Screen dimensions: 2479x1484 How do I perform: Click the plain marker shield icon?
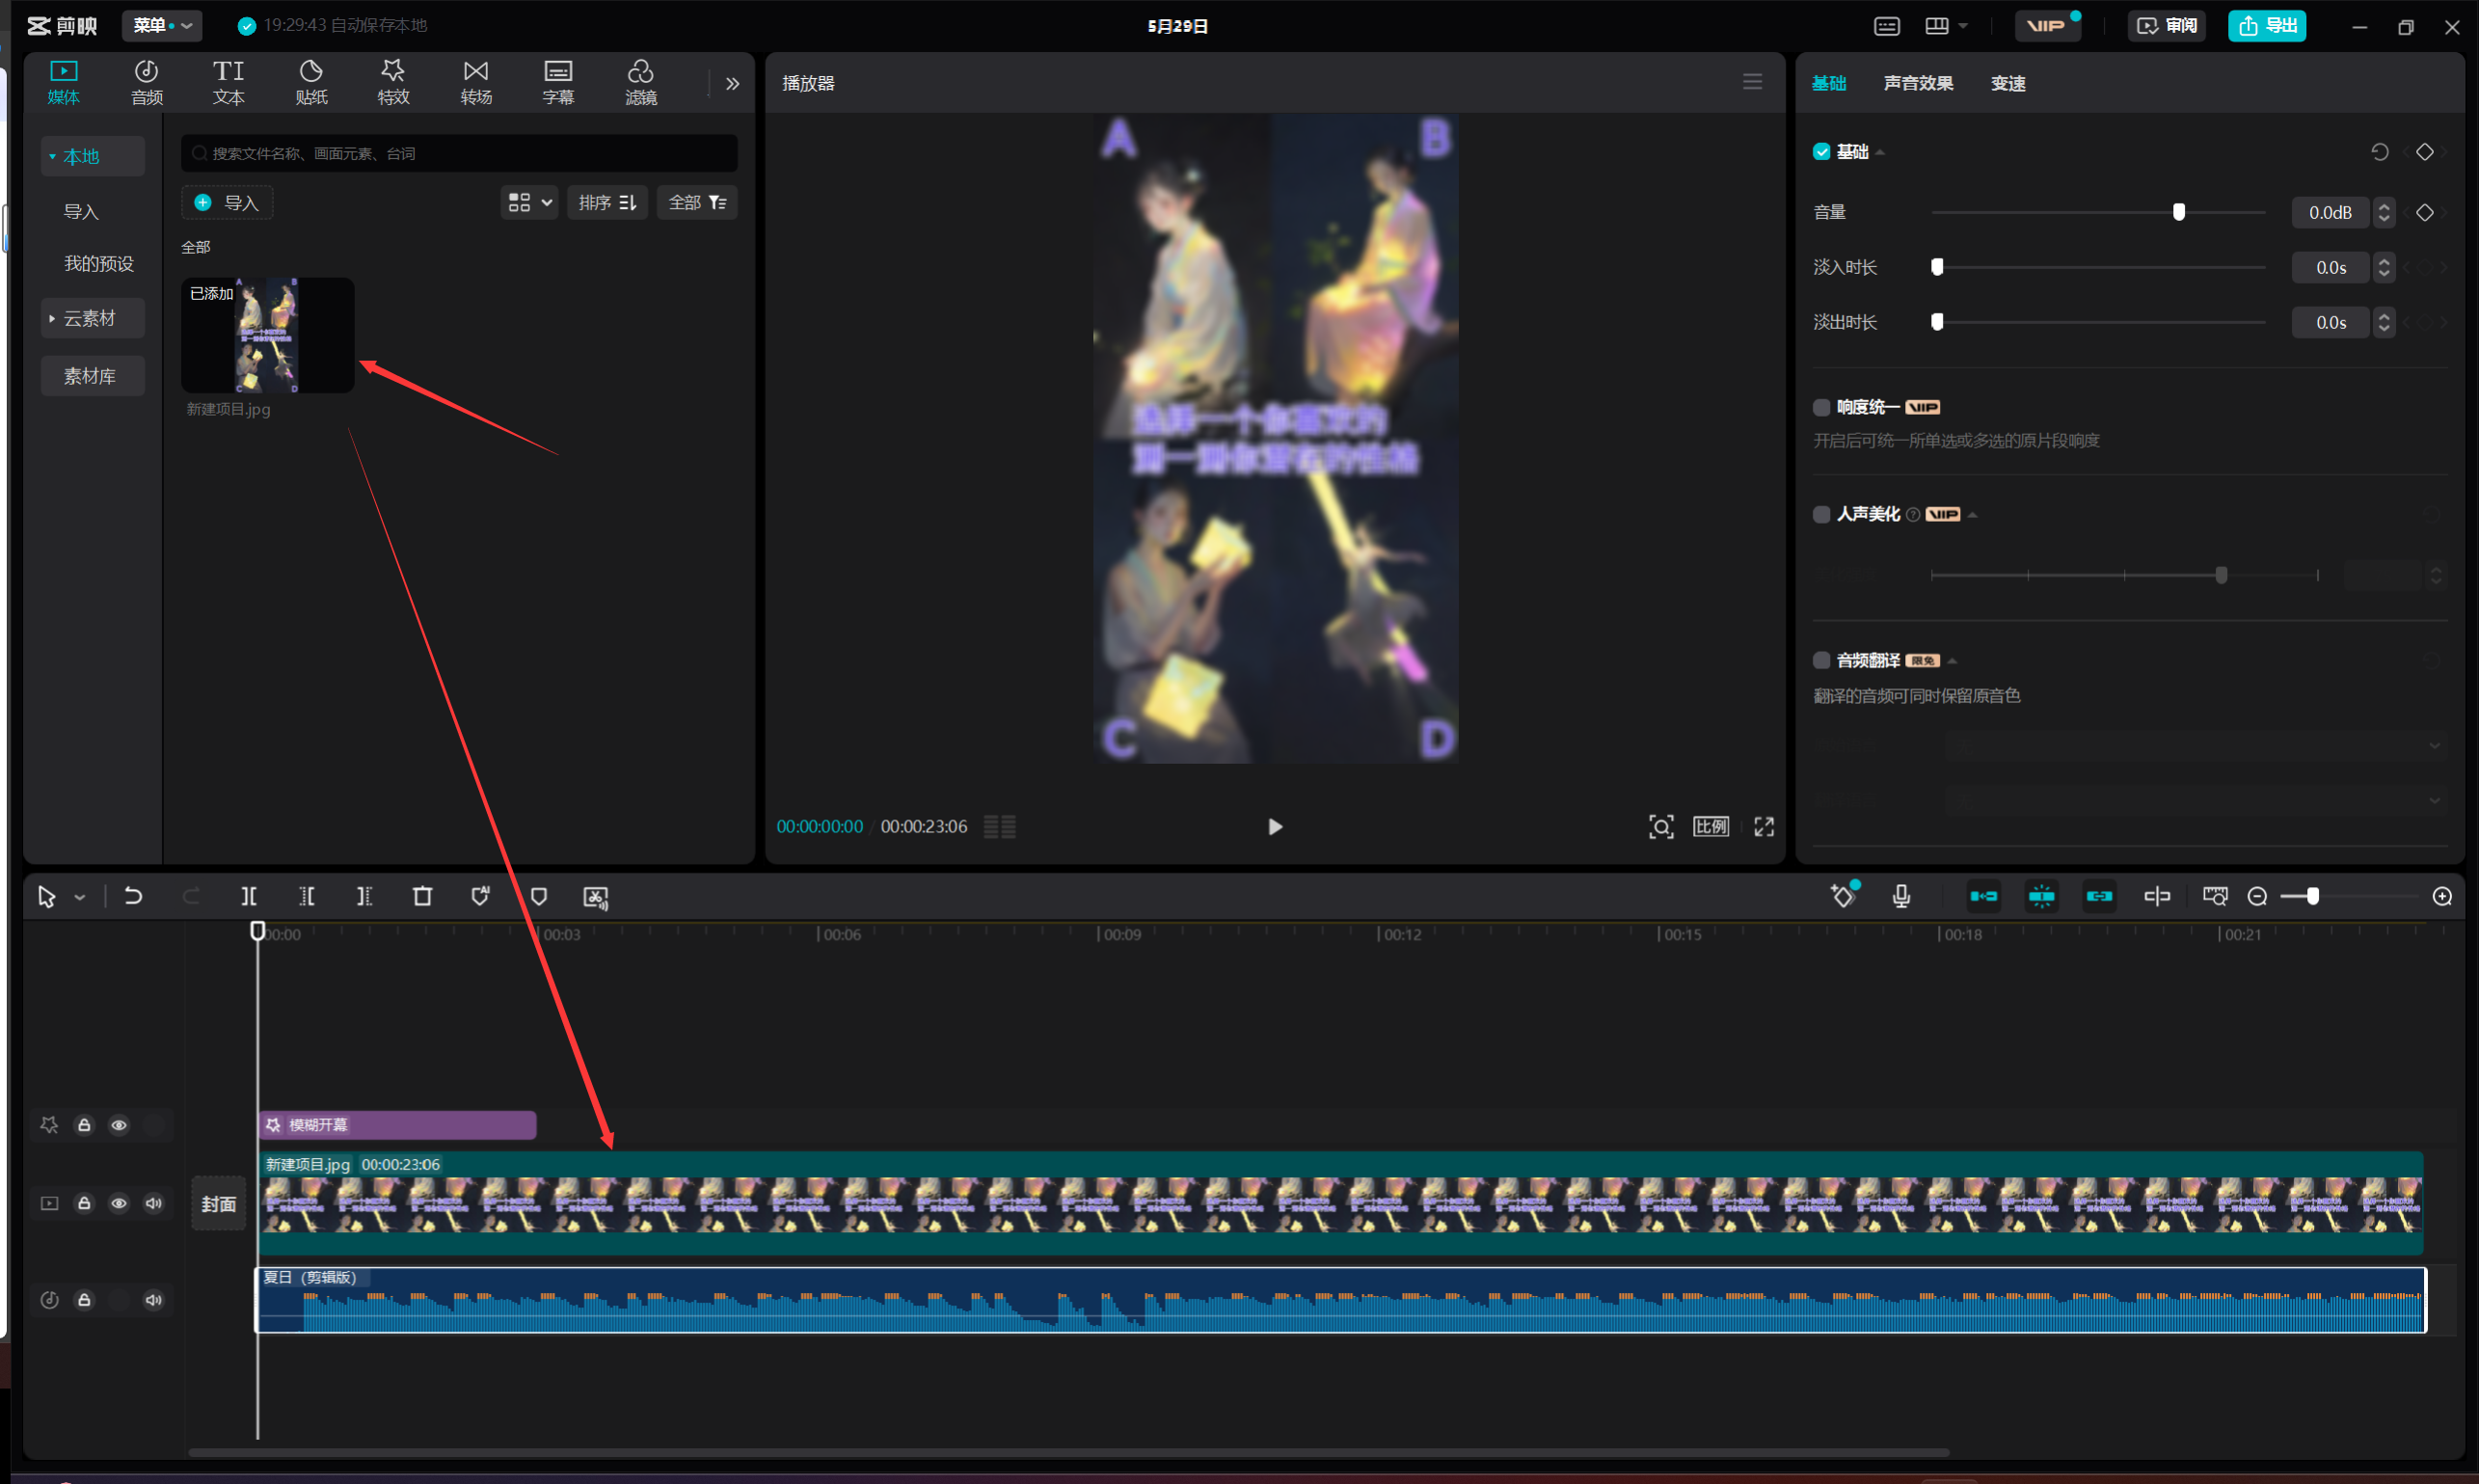tap(539, 896)
